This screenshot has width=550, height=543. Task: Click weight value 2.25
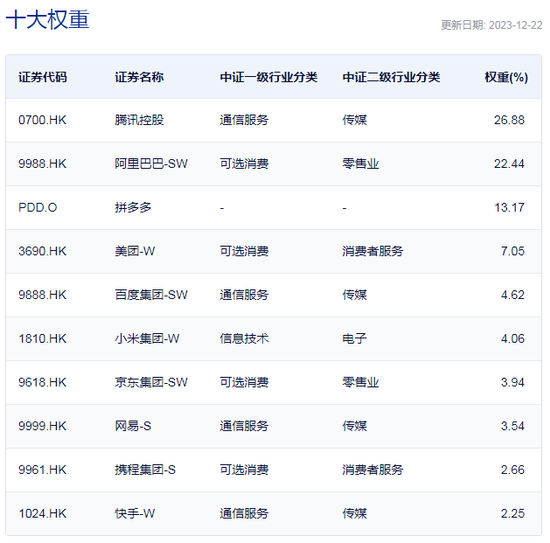513,514
